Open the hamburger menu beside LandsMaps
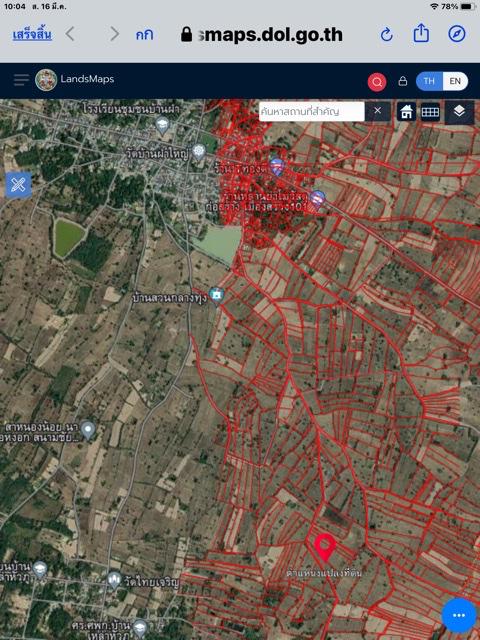This screenshot has width=480, height=640. (x=21, y=80)
